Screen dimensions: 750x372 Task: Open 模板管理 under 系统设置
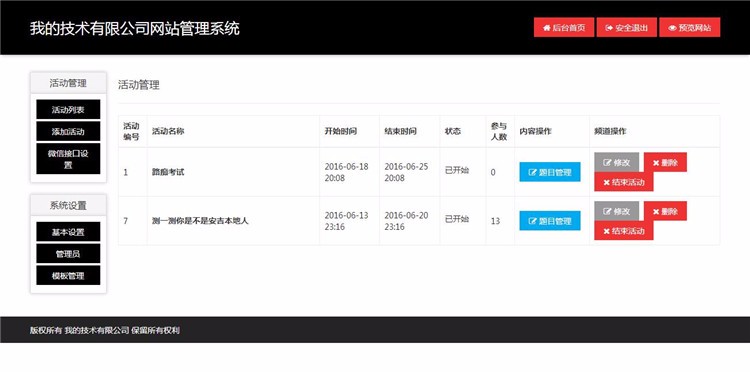coord(68,276)
